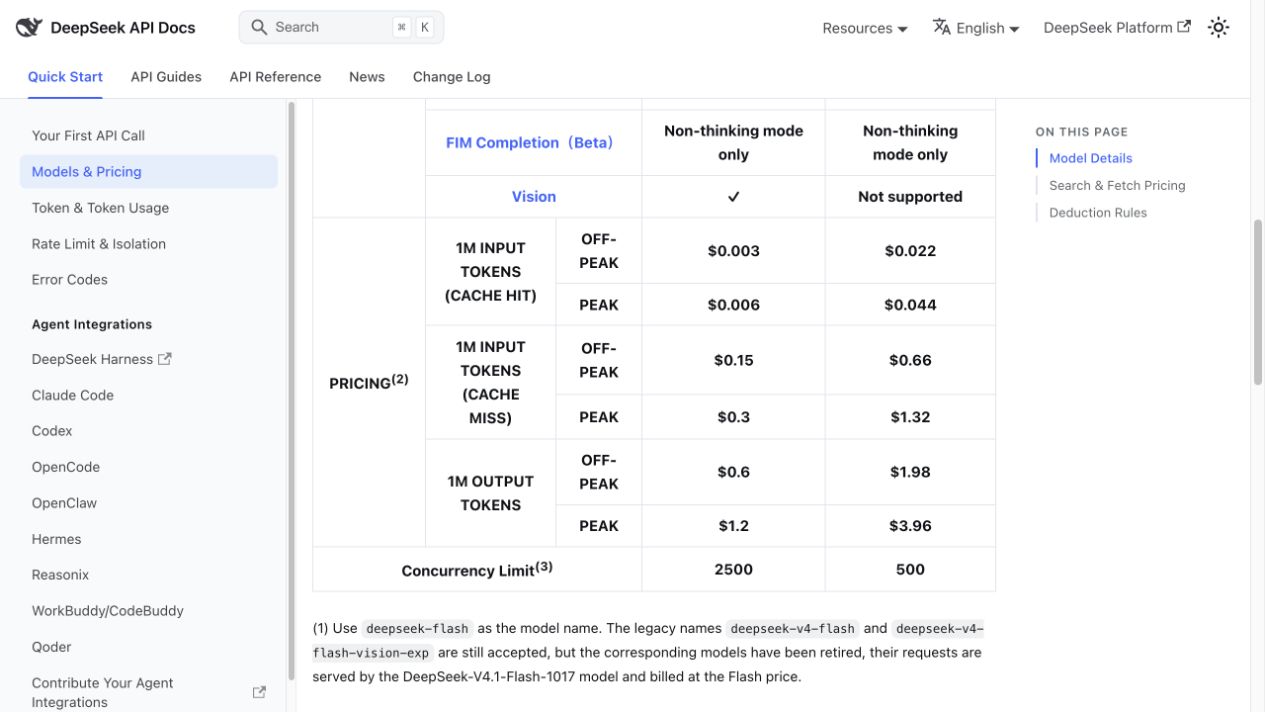Jump to Model Details section
The width and height of the screenshot is (1265, 712).
point(1090,158)
